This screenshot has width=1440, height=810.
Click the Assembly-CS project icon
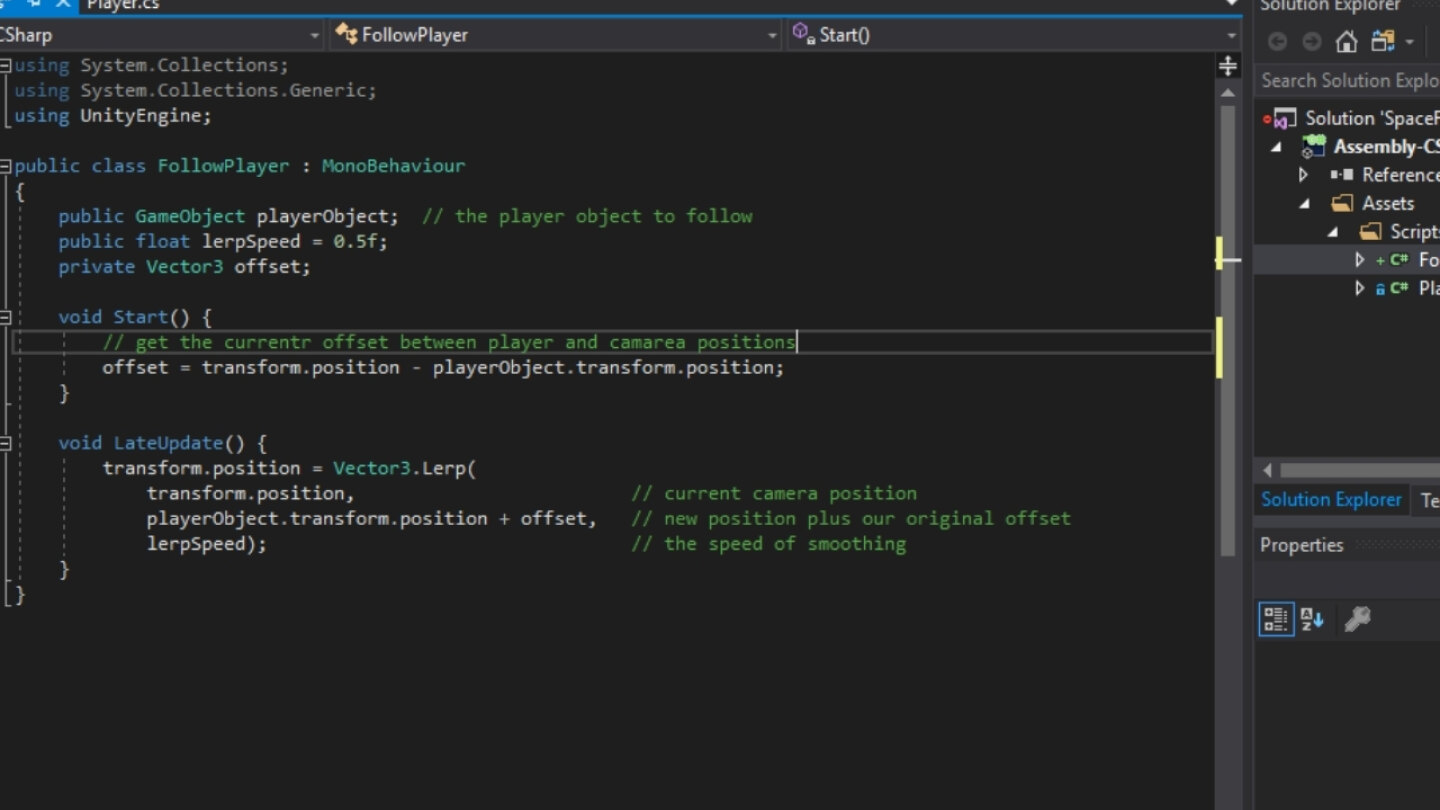[x=1313, y=147]
